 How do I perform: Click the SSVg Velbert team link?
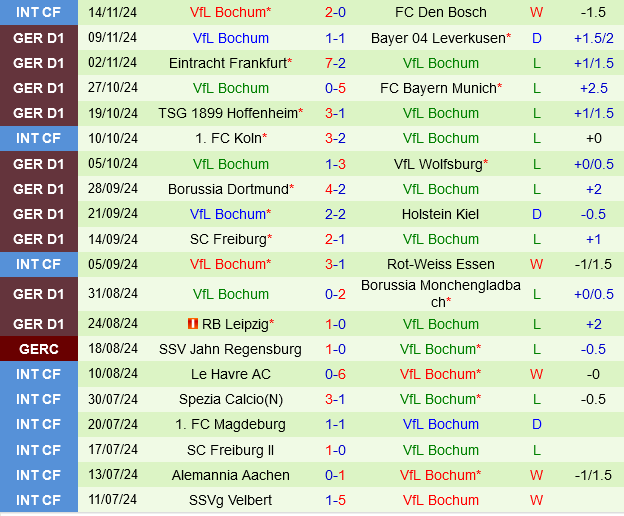coord(230,500)
